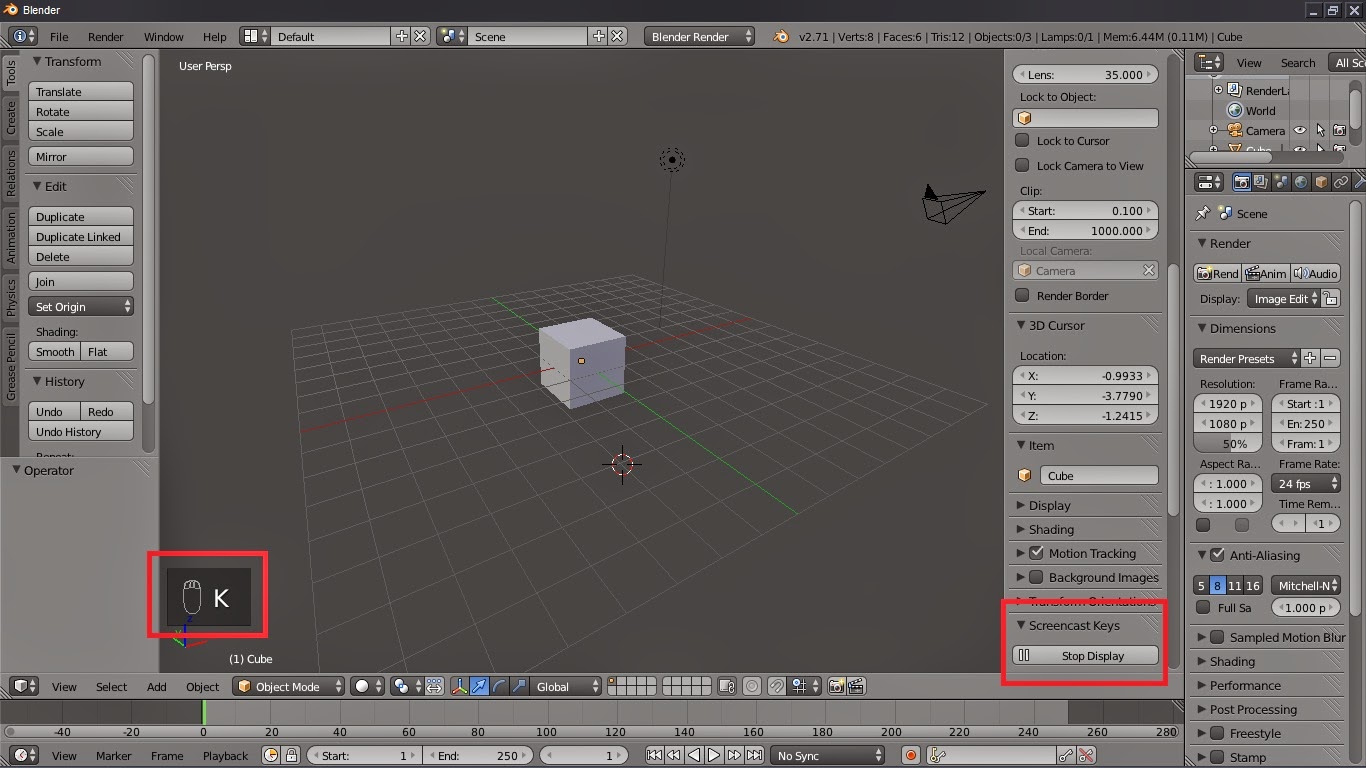Switch to the Create tab in the tool shelf

coord(11,118)
